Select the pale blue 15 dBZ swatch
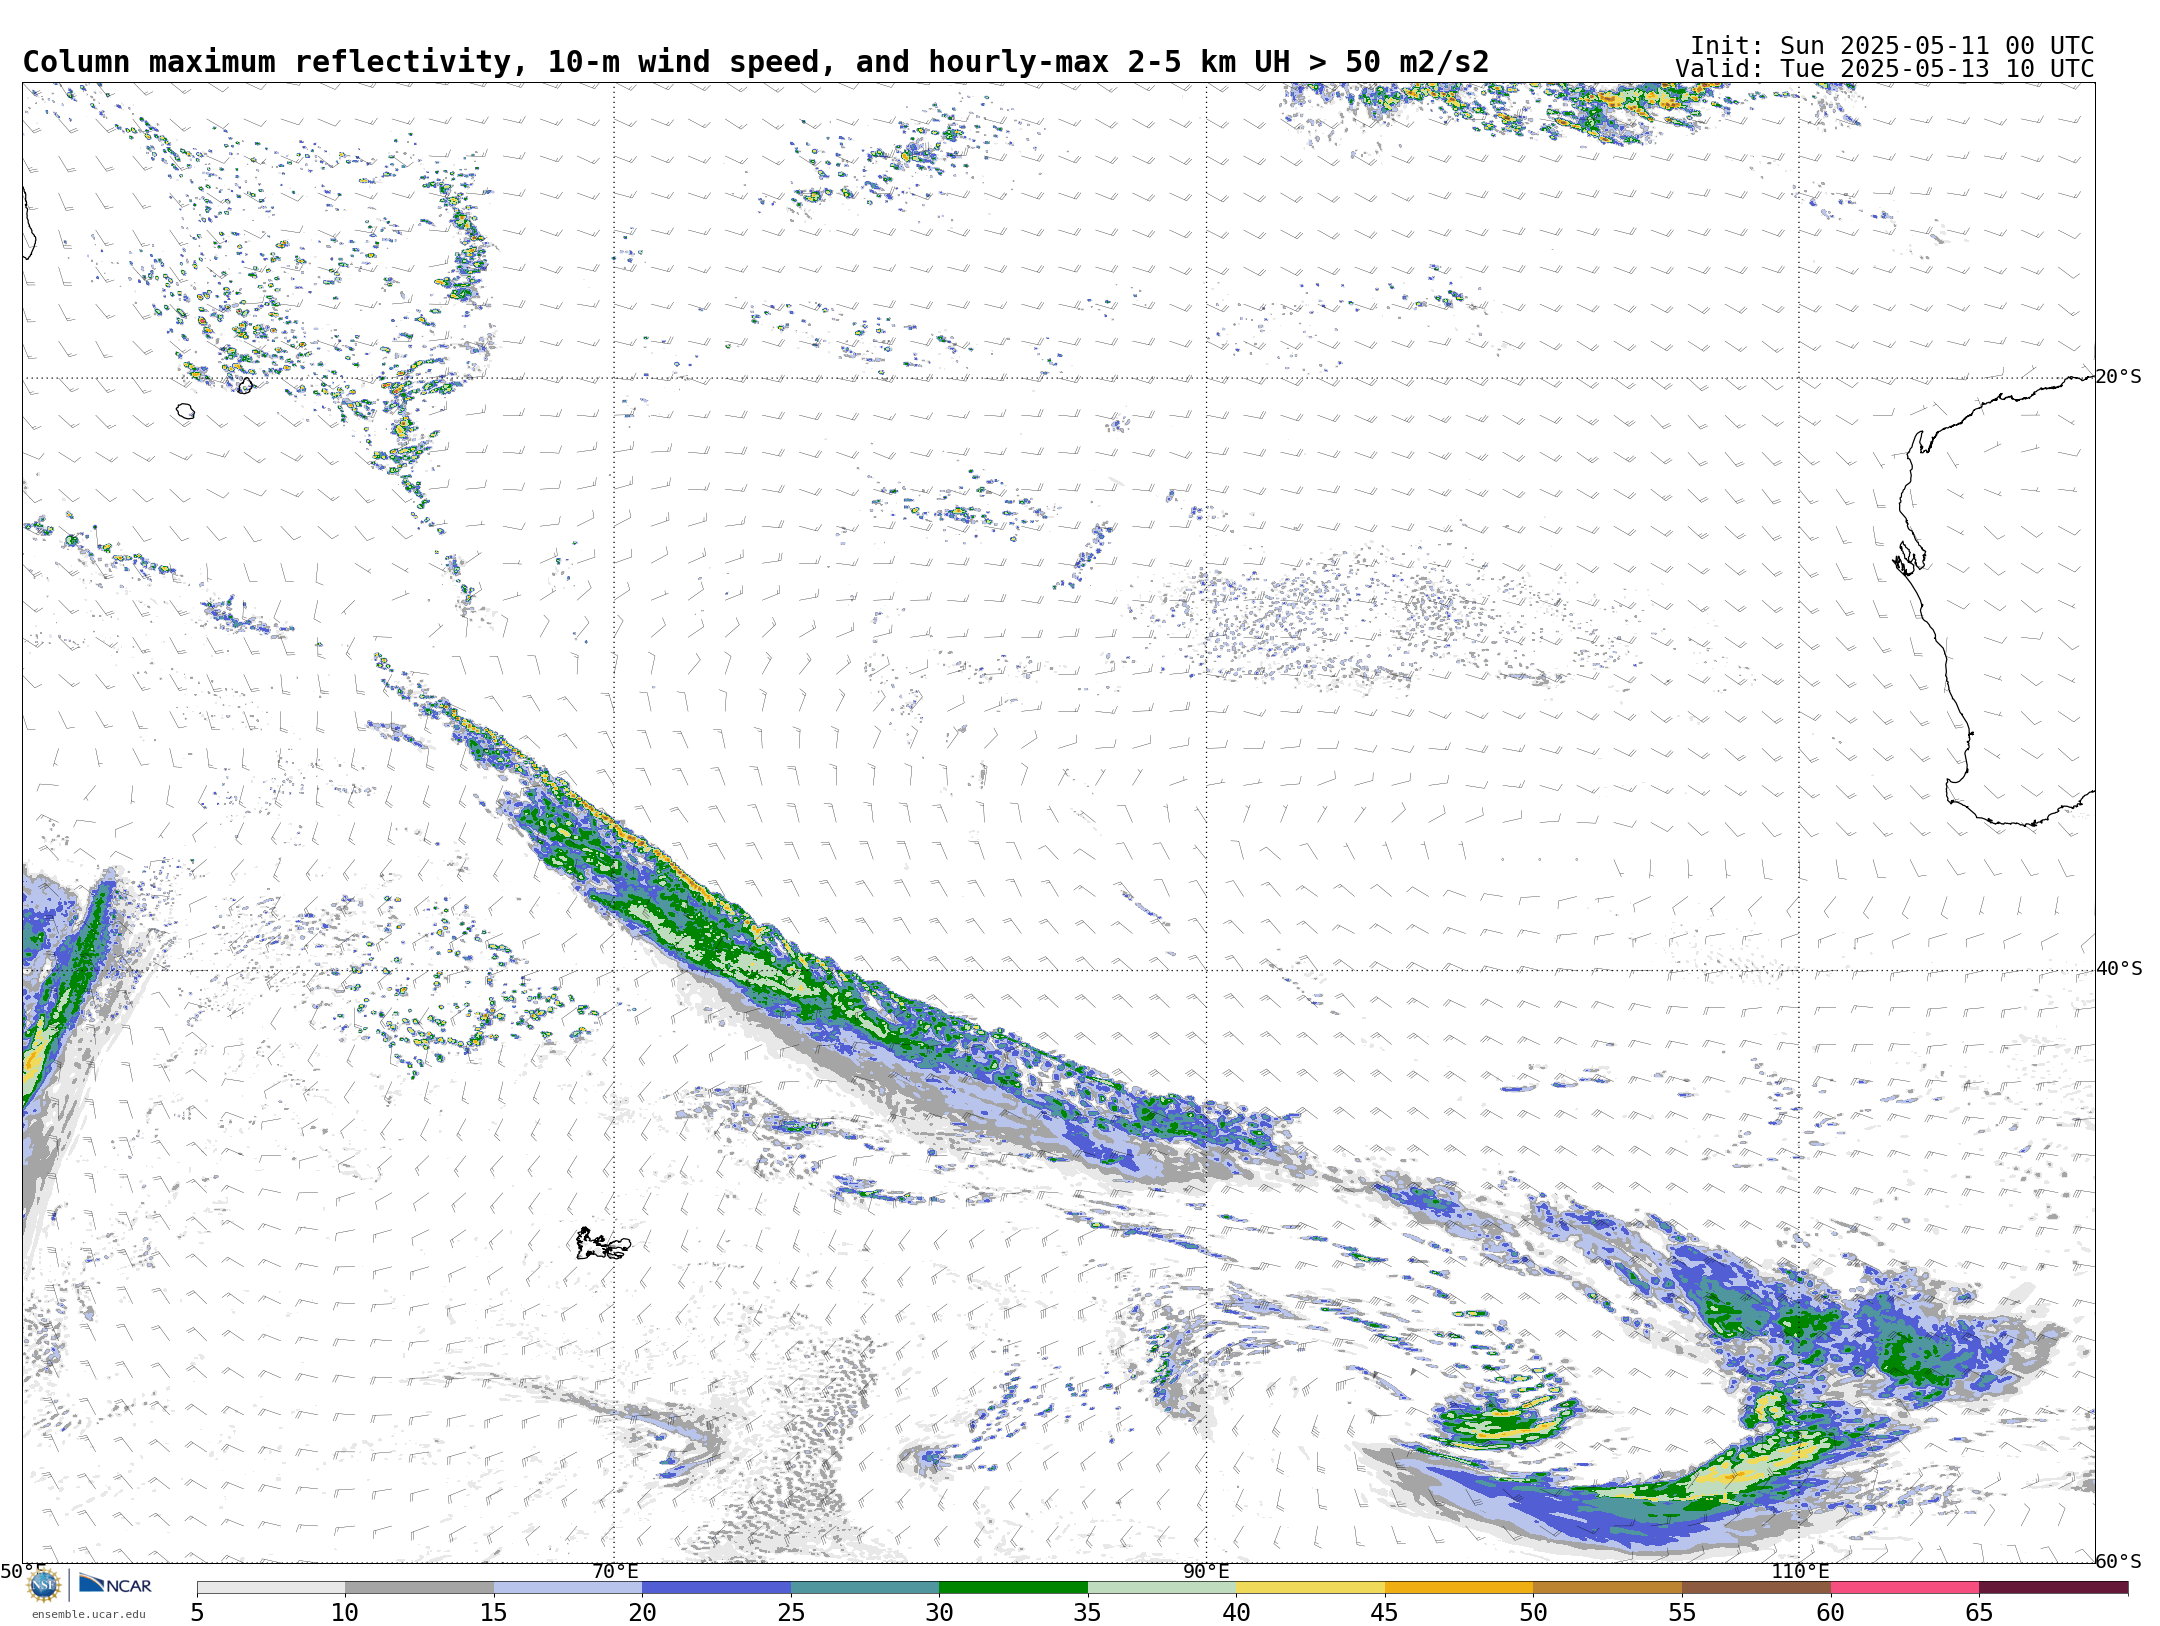Image resolution: width=2160 pixels, height=1626 pixels. (568, 1587)
